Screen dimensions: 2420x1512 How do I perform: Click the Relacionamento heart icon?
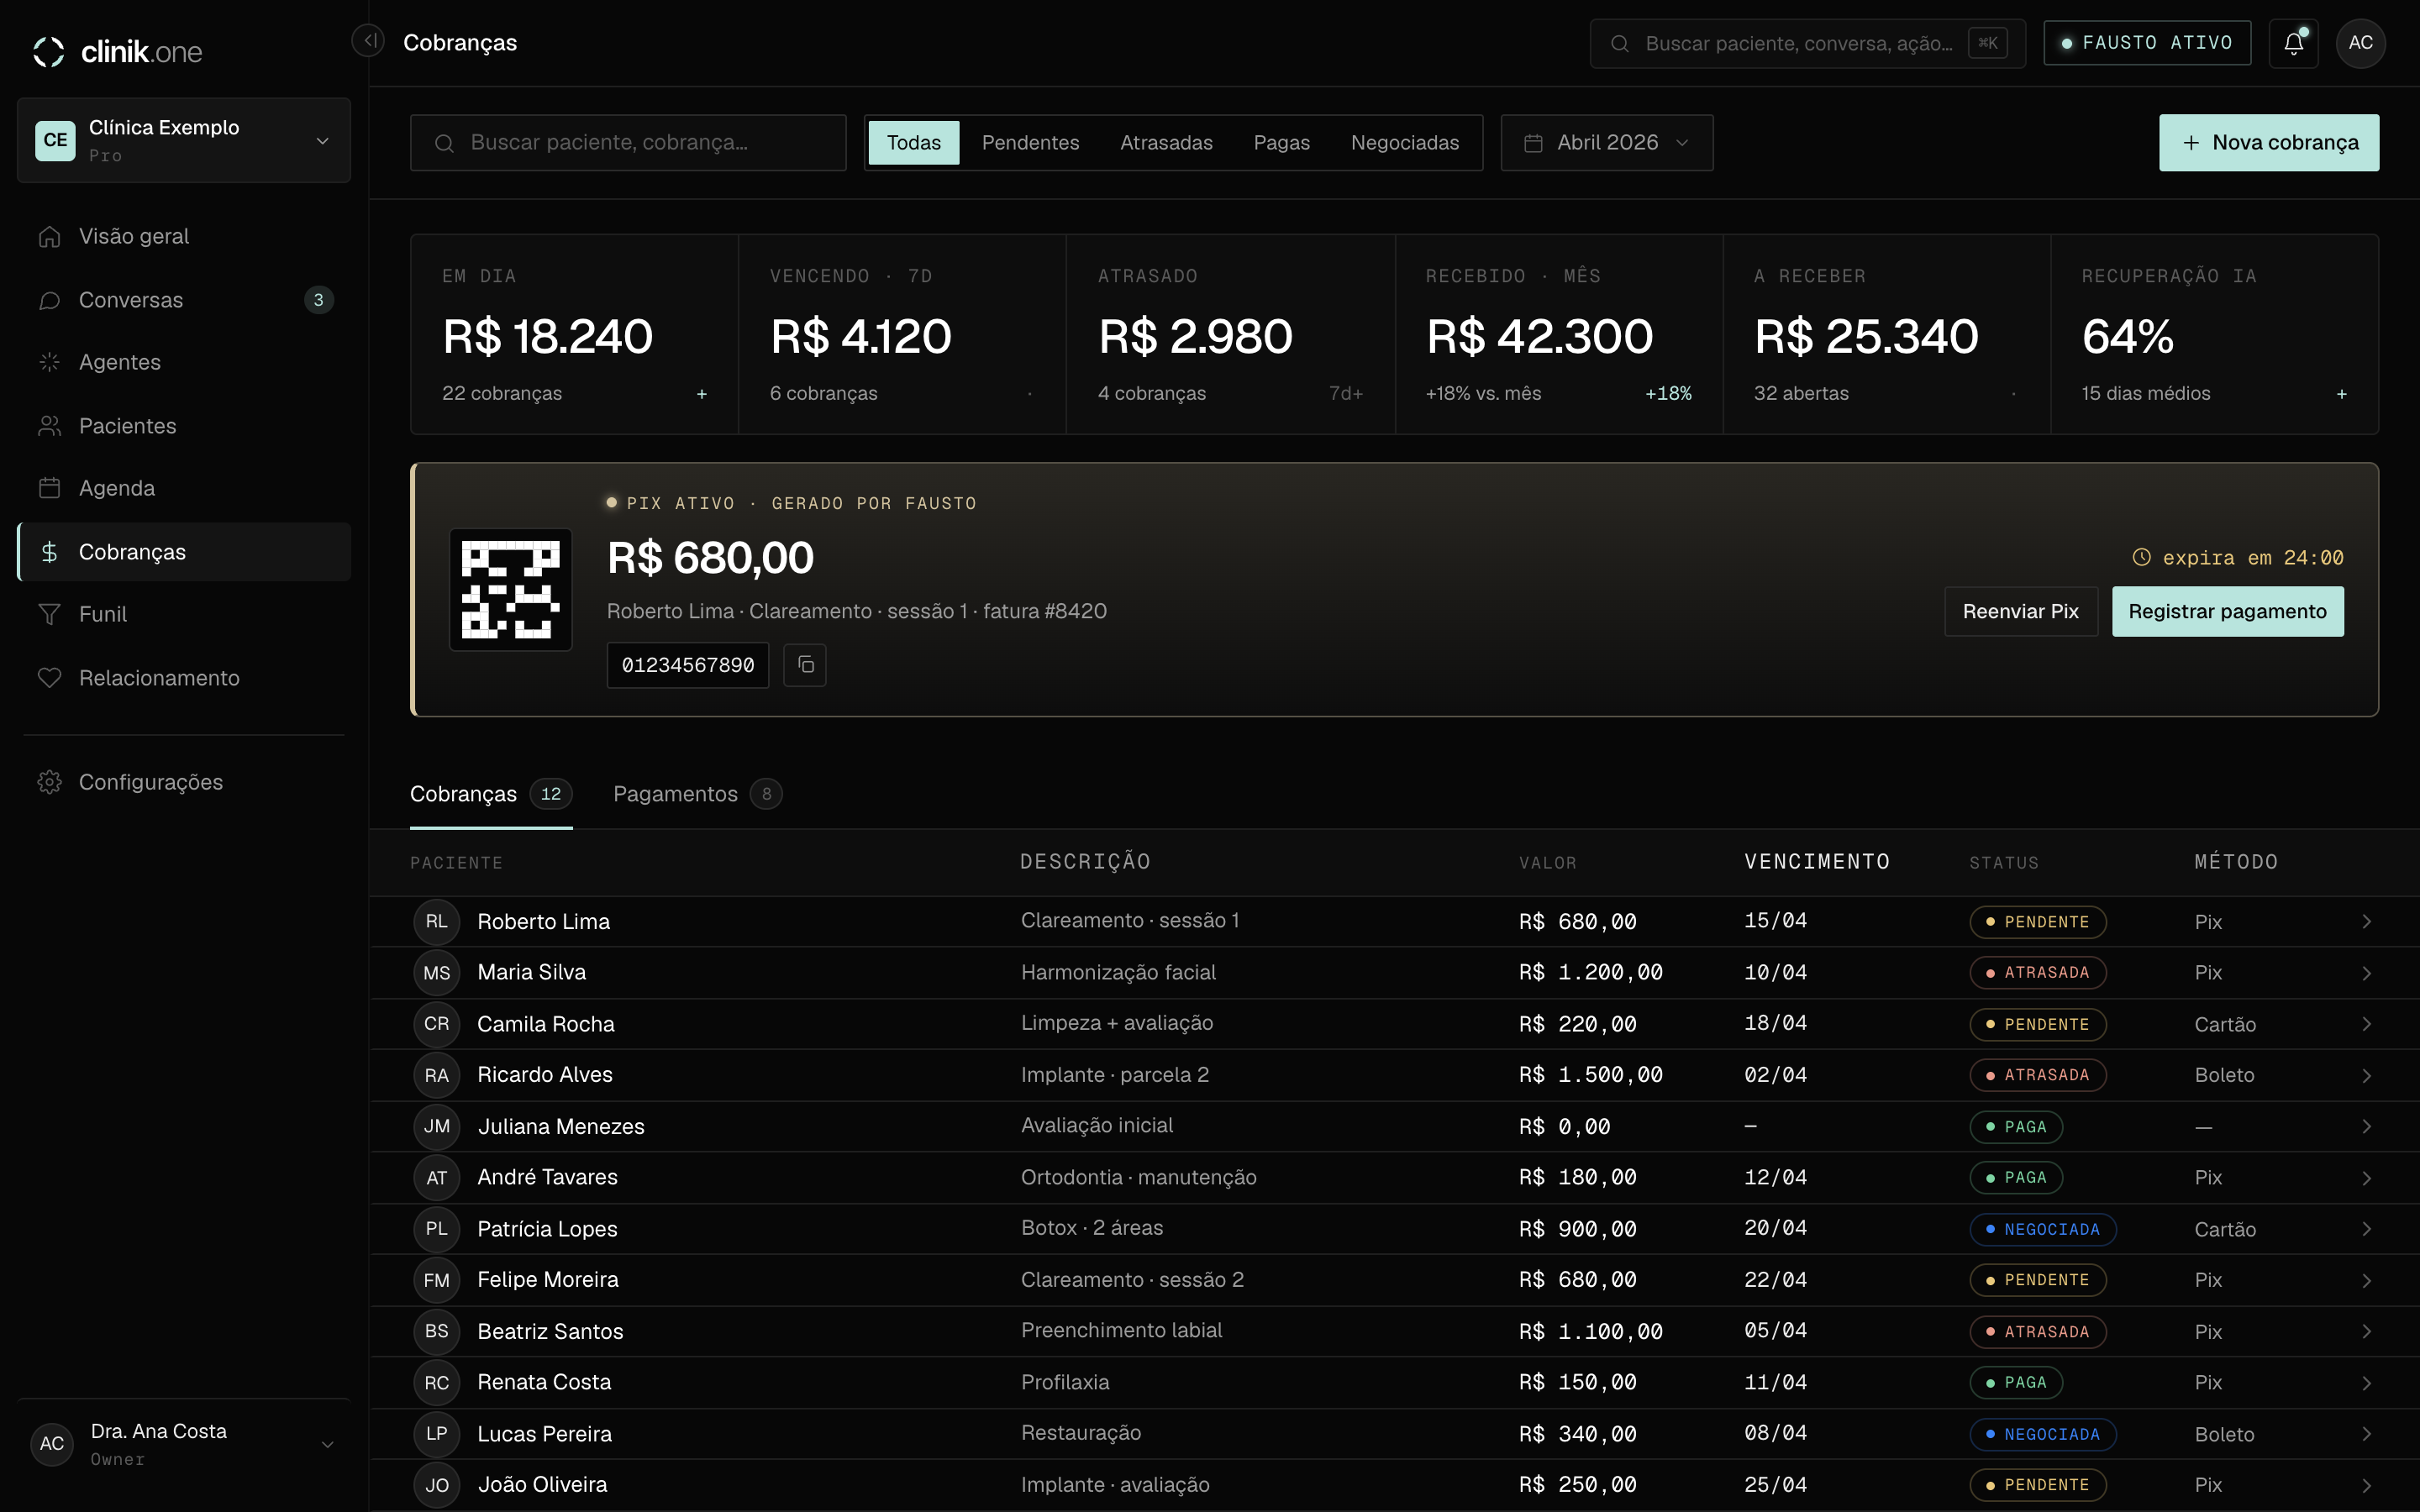[49, 678]
